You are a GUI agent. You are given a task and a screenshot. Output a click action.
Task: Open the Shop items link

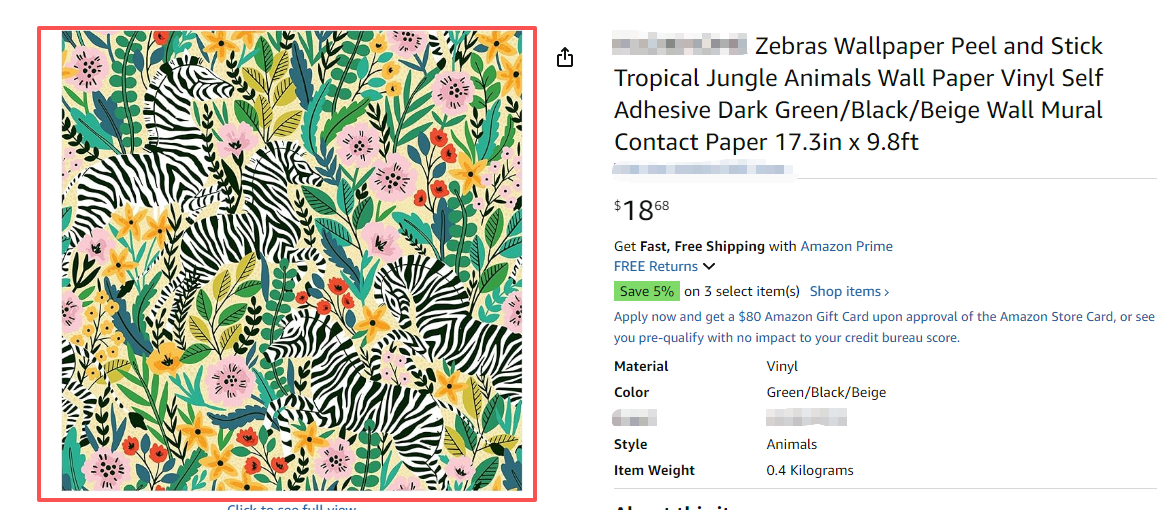845,291
